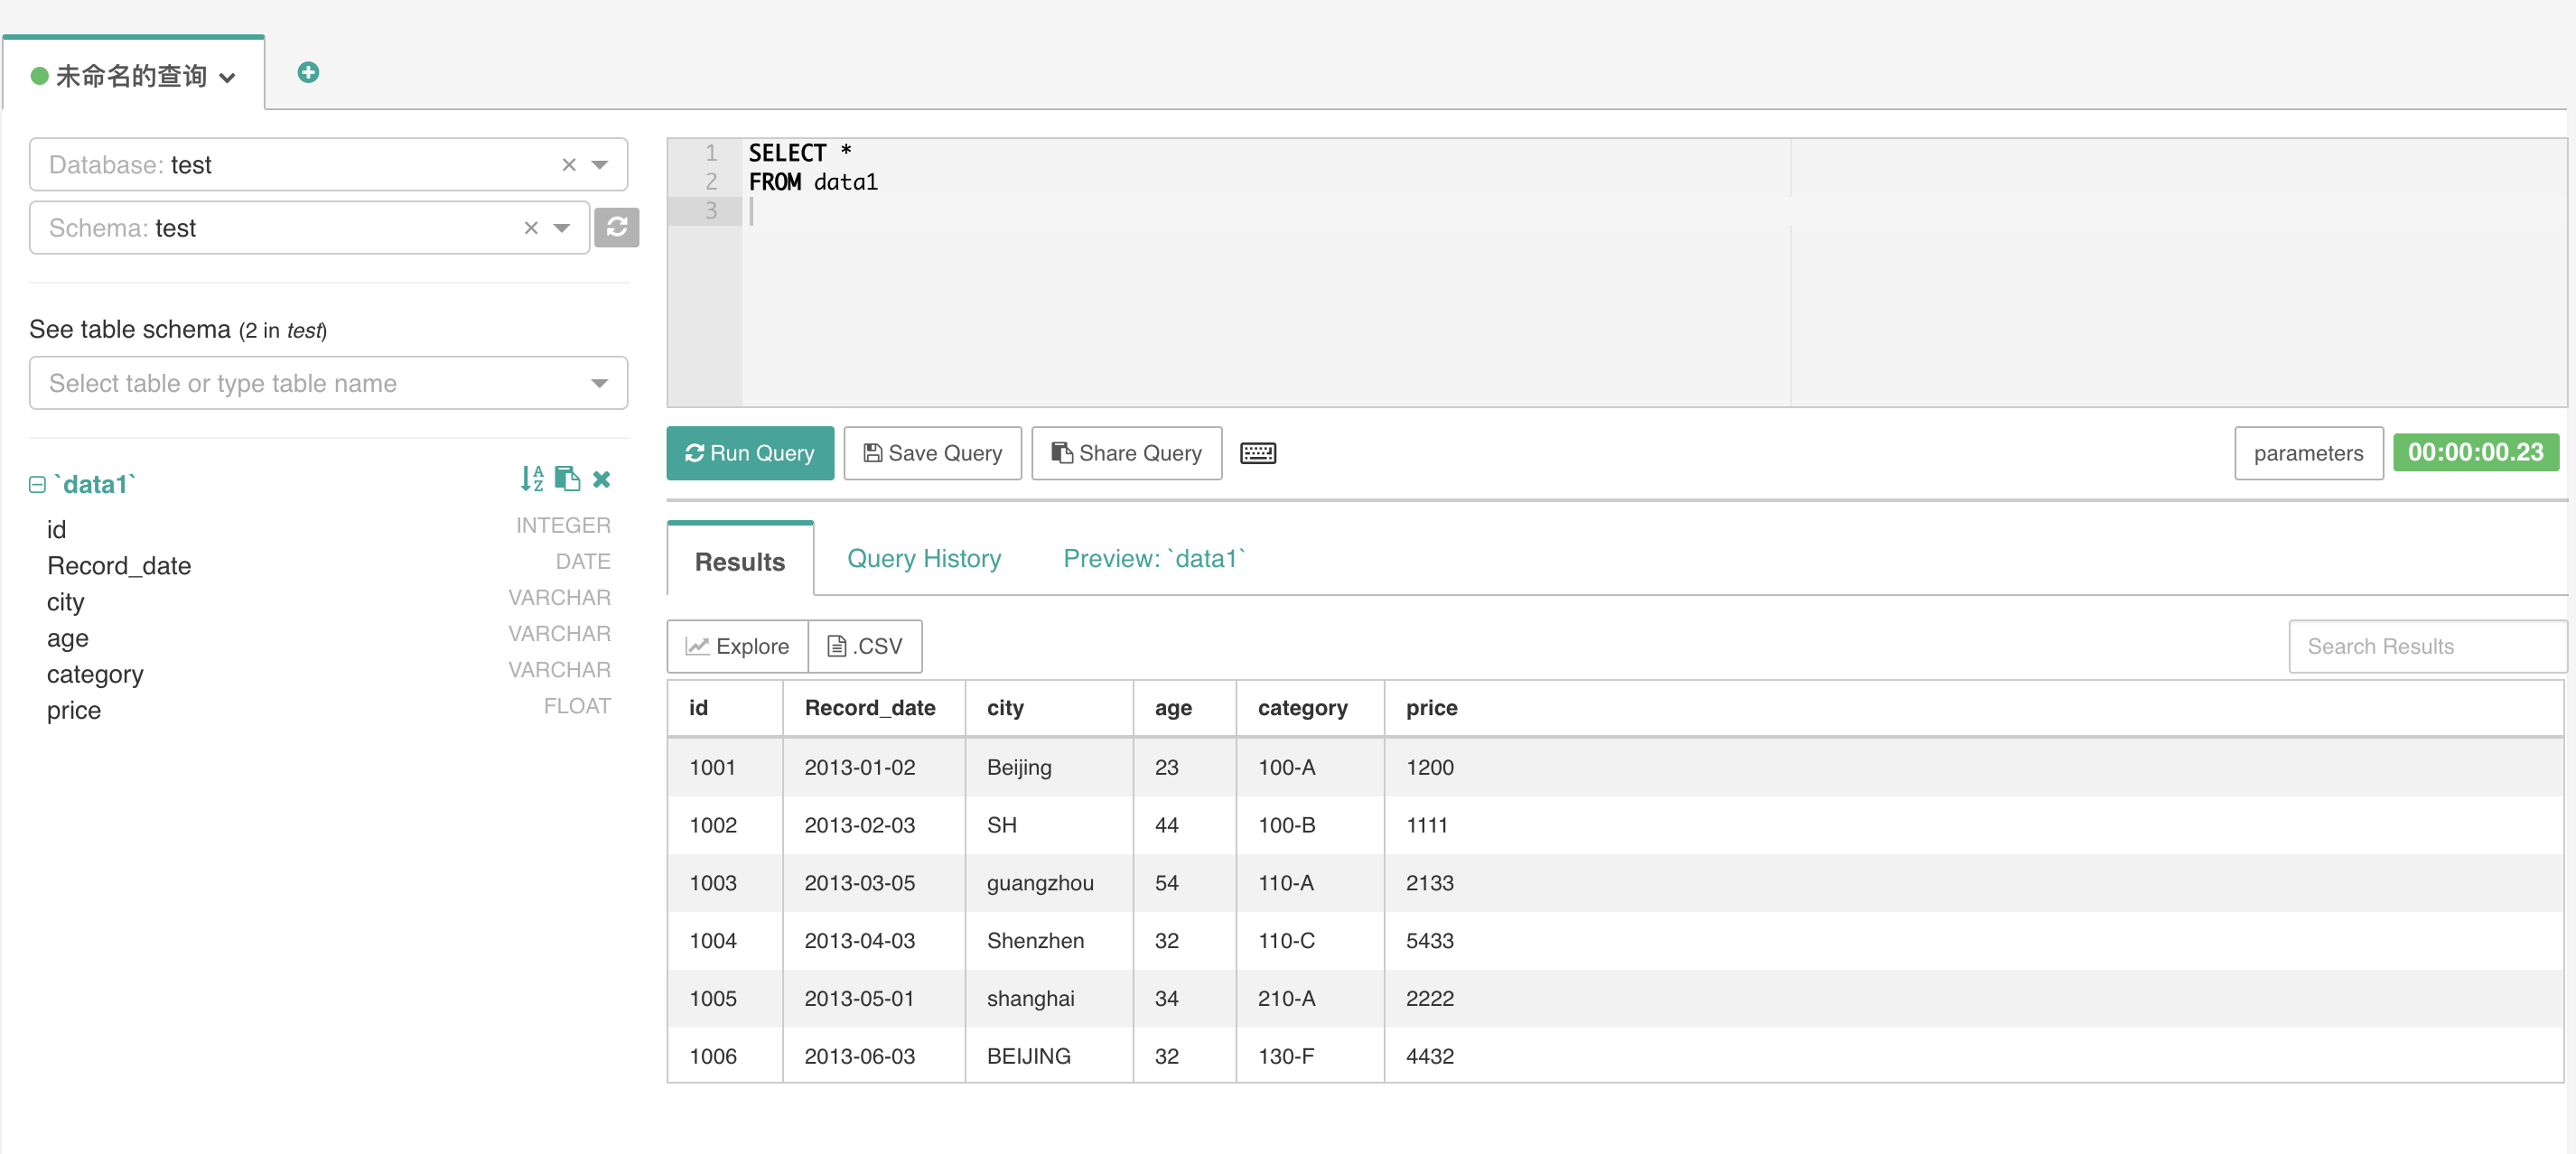The width and height of the screenshot is (2576, 1154).
Task: Click the green plus new tab icon
Action: (x=308, y=72)
